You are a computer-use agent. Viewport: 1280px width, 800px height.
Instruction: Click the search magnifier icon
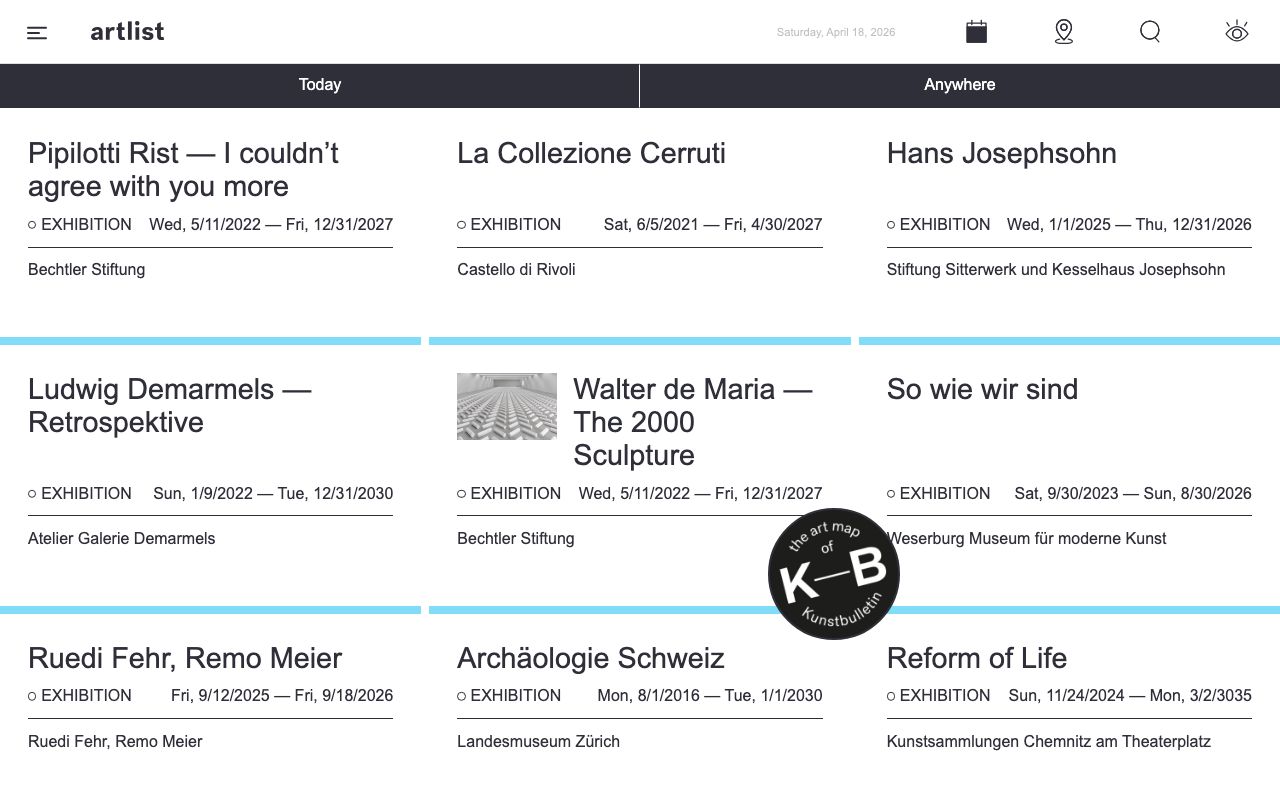coord(1150,32)
